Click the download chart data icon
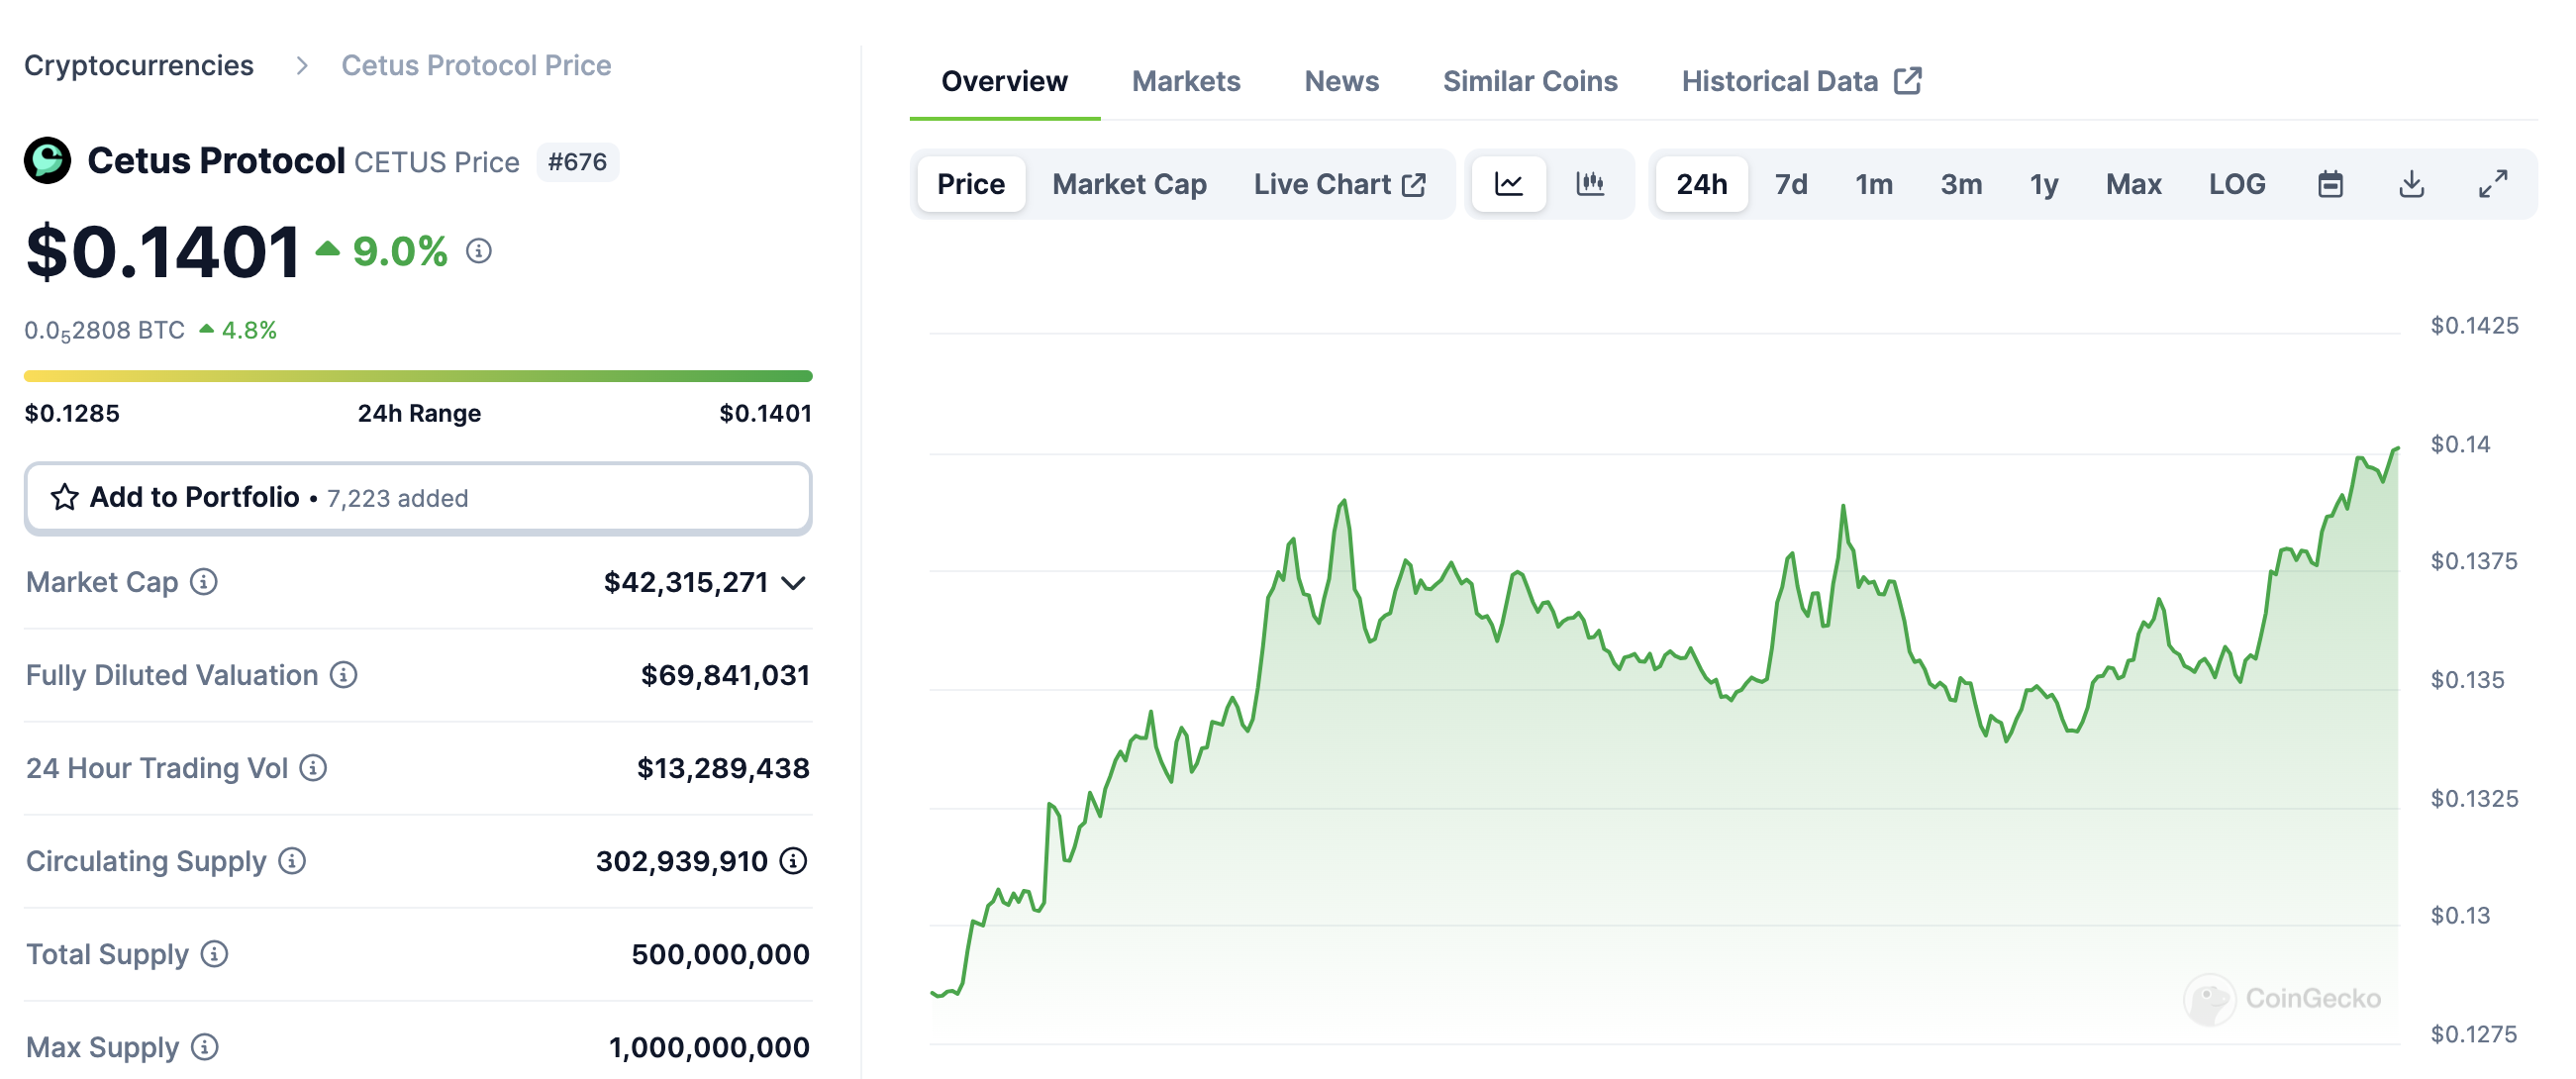 coord(2412,184)
